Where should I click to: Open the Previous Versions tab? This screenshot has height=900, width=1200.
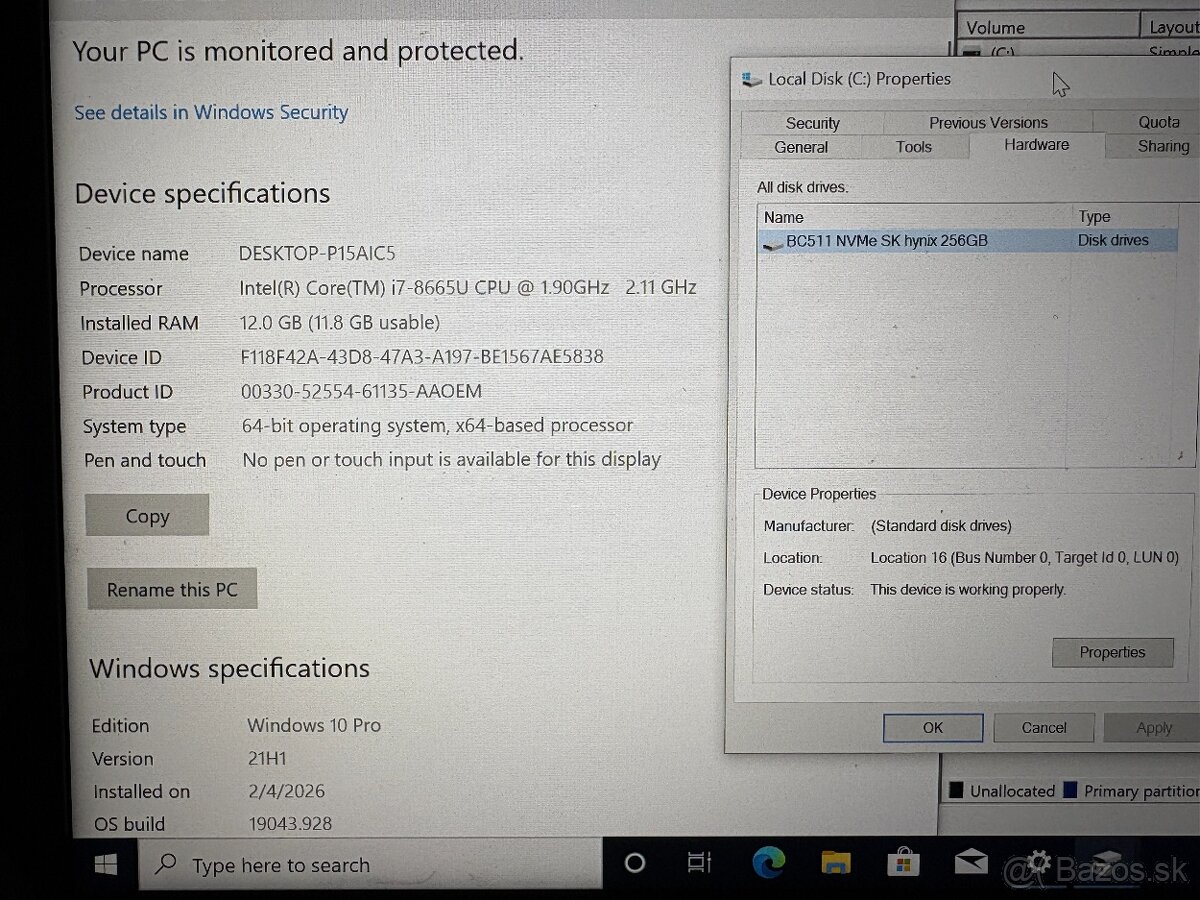(988, 122)
